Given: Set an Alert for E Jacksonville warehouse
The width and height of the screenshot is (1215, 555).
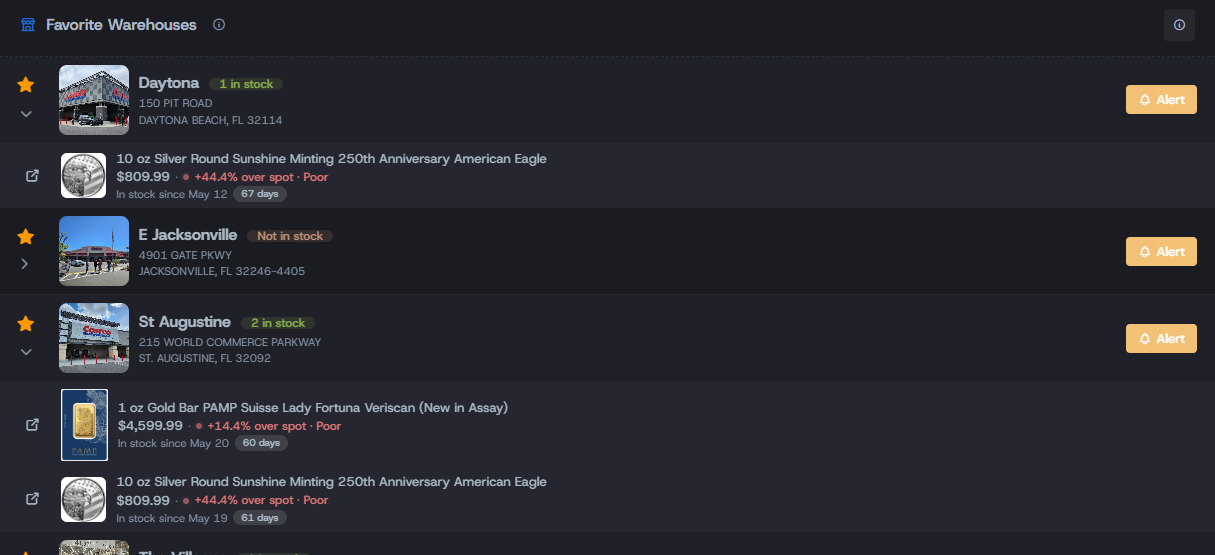Looking at the screenshot, I should tap(1161, 252).
